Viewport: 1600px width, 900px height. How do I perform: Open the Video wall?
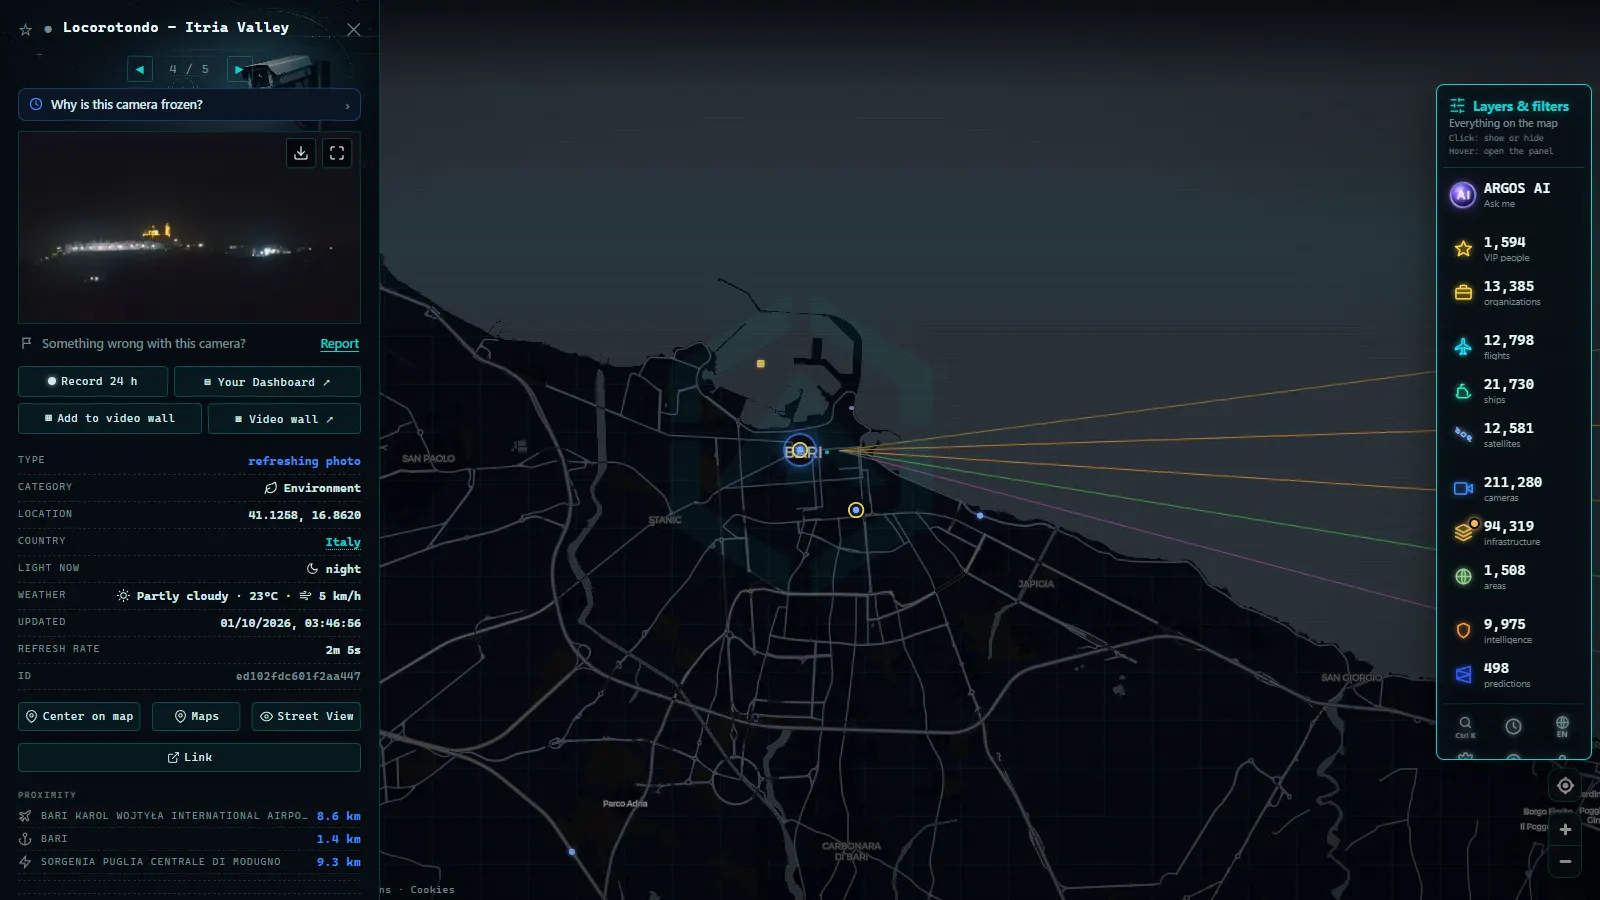284,419
